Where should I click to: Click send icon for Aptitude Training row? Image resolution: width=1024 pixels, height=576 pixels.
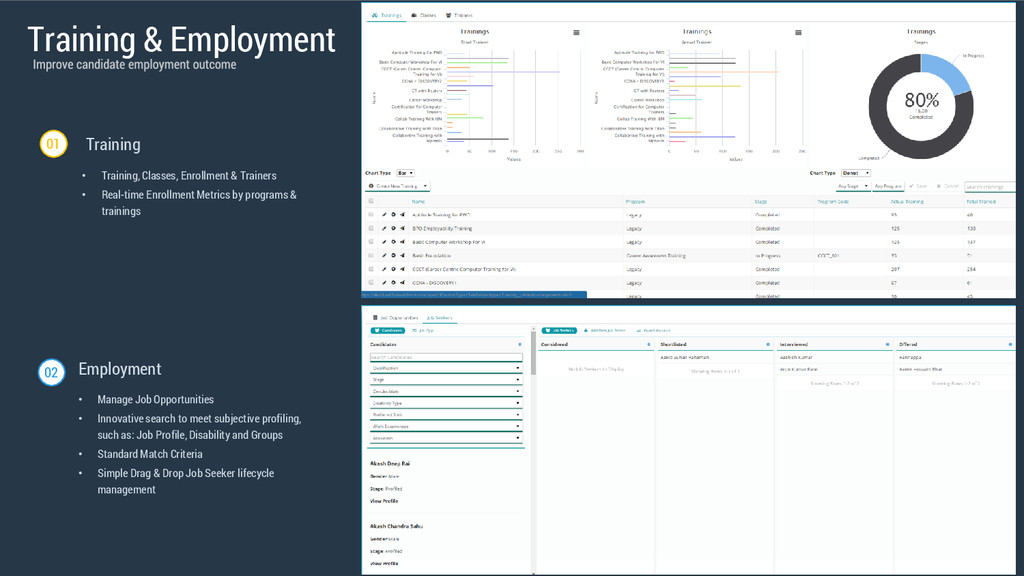coord(402,215)
